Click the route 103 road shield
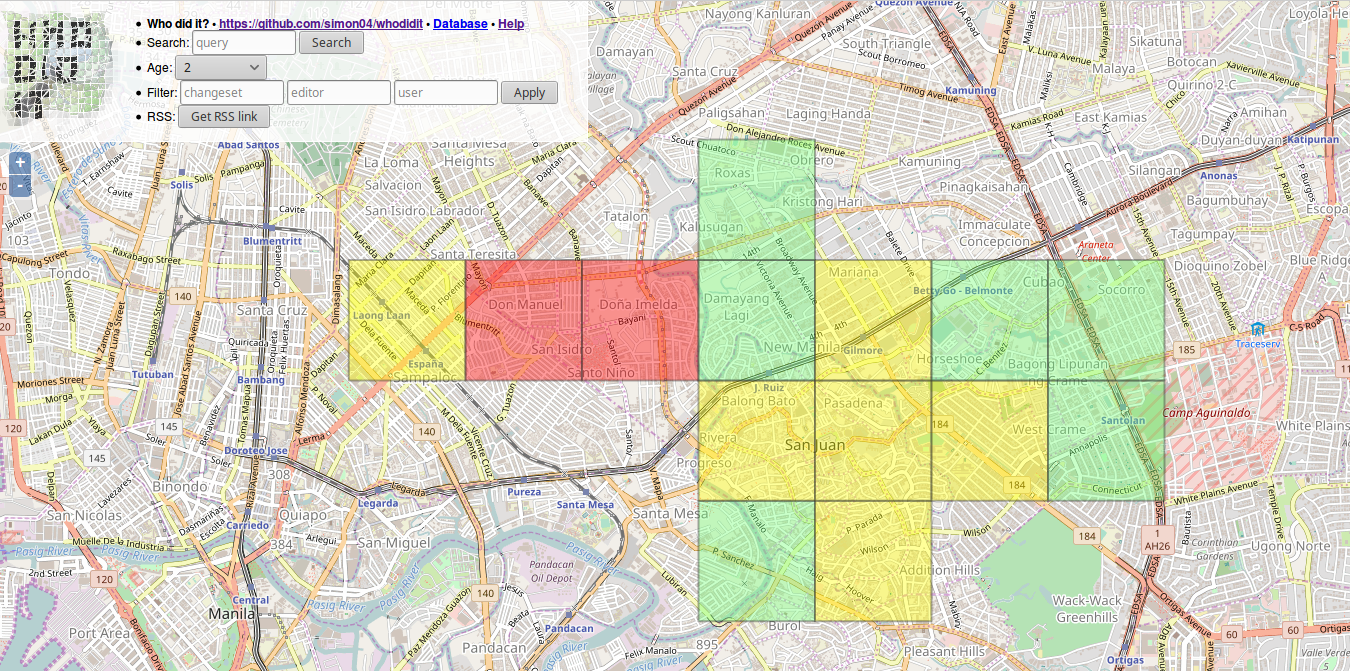Screen dimensions: 1350x671 (x=17, y=241)
